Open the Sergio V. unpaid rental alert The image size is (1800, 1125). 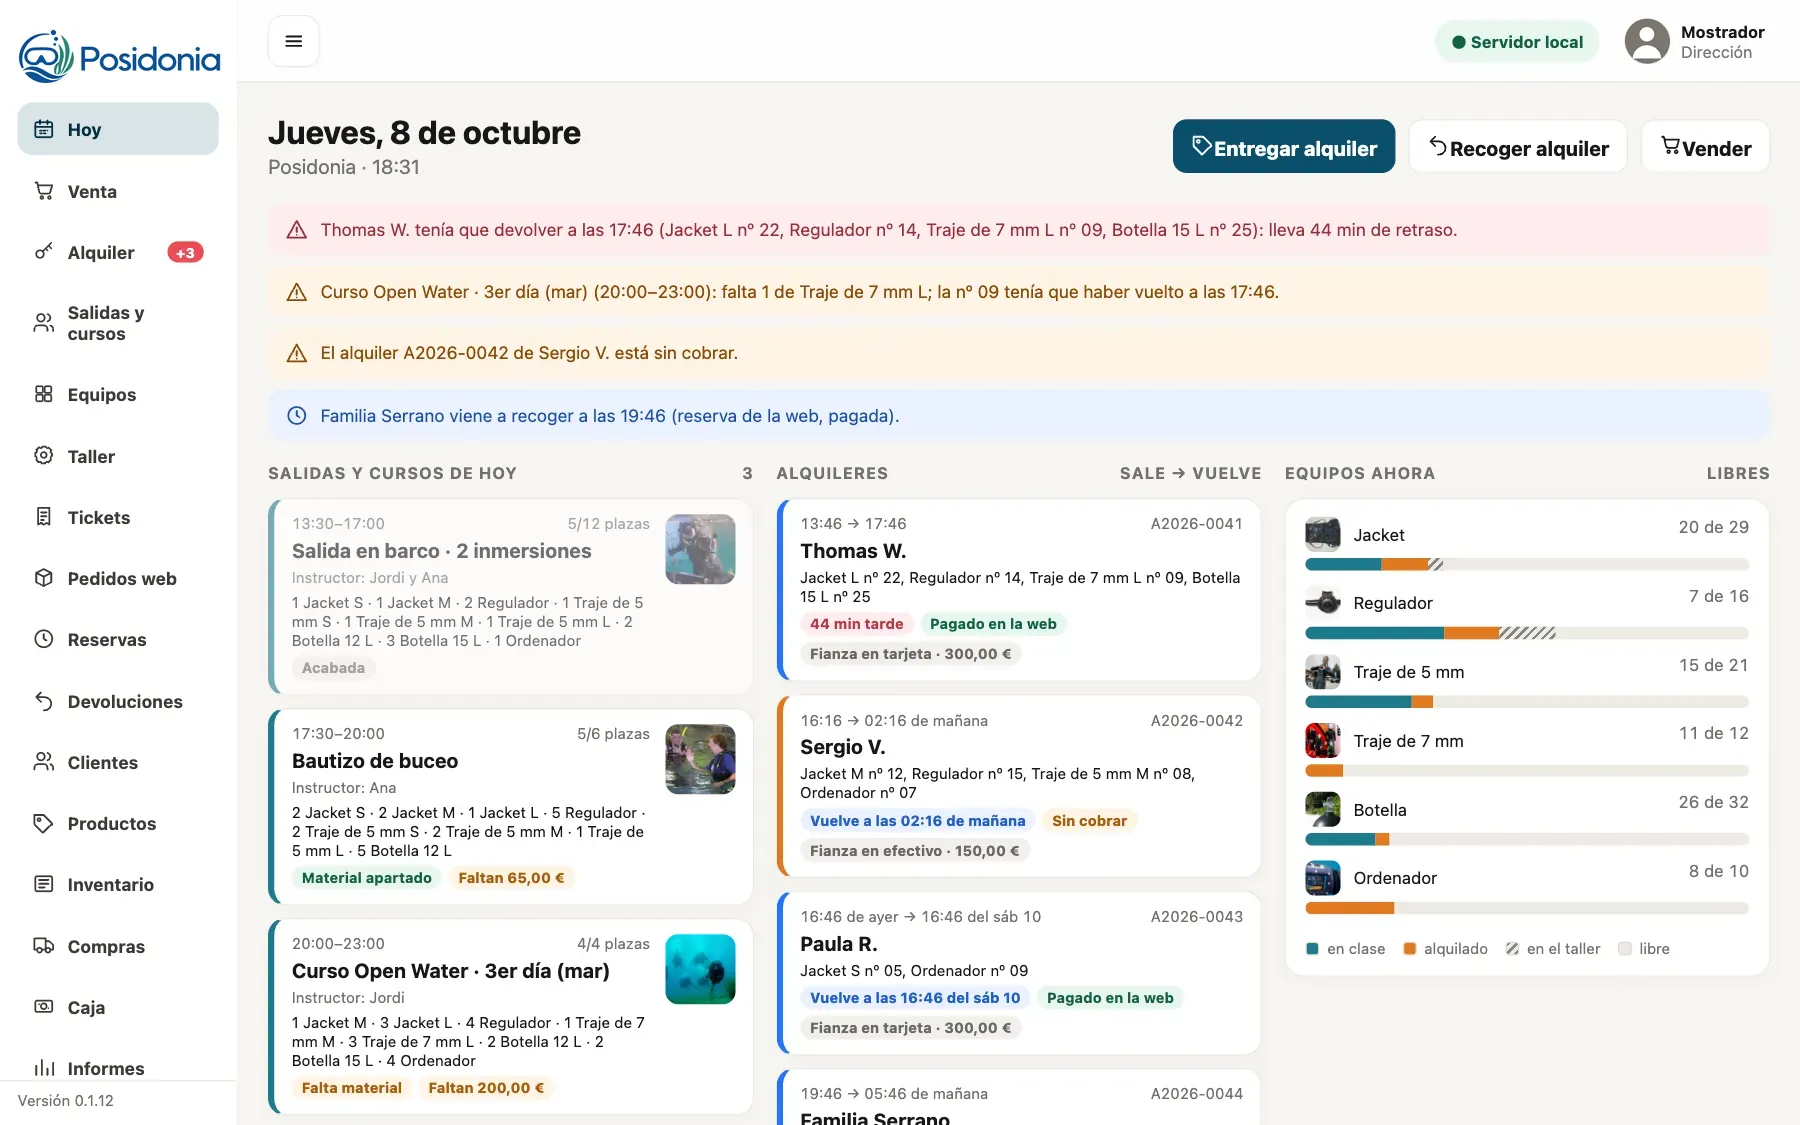pyautogui.click(x=1019, y=353)
